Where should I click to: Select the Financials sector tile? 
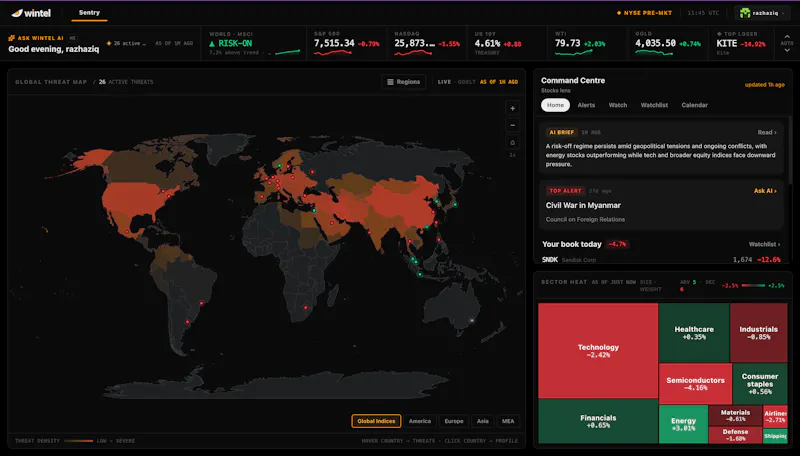598,421
